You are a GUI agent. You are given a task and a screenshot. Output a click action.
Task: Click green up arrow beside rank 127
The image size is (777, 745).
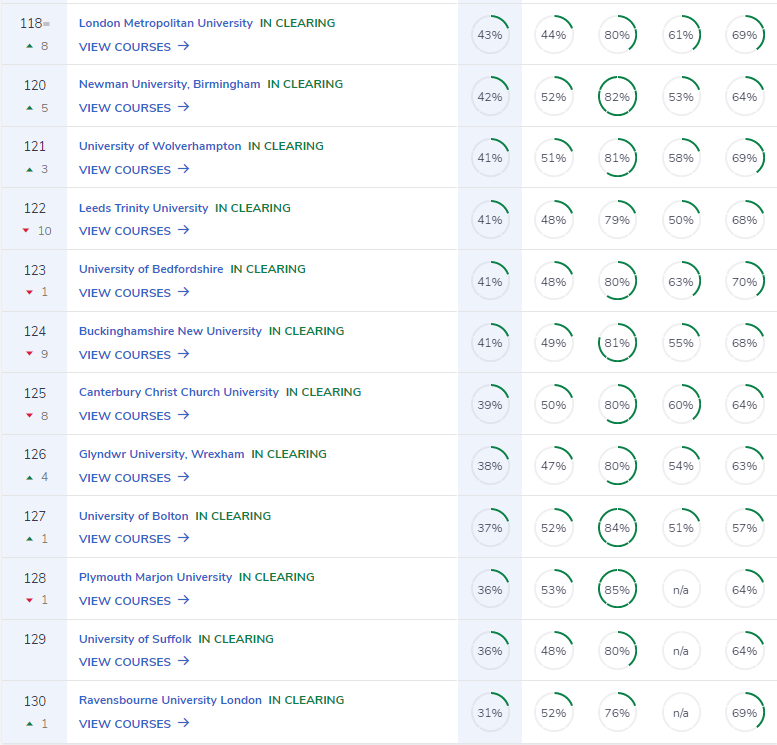pos(30,539)
